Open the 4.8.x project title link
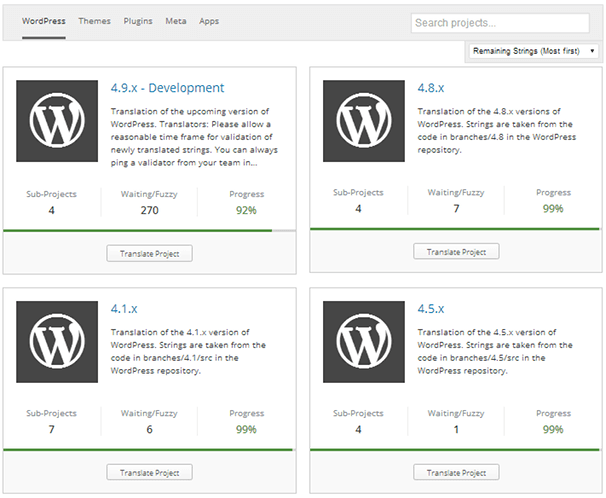Viewport: 606px width, 498px height. point(431,88)
